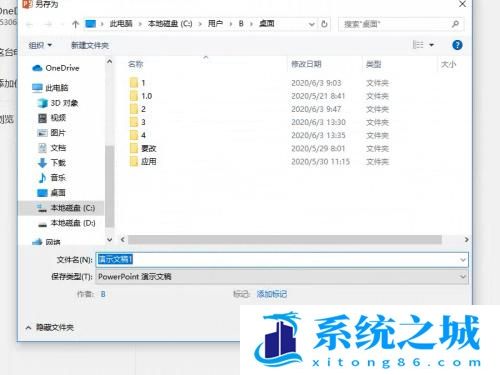Open the 保存类型 PowerPoint 演示文稿 dropdown
Viewport: 500px width, 375px height.
(282, 276)
